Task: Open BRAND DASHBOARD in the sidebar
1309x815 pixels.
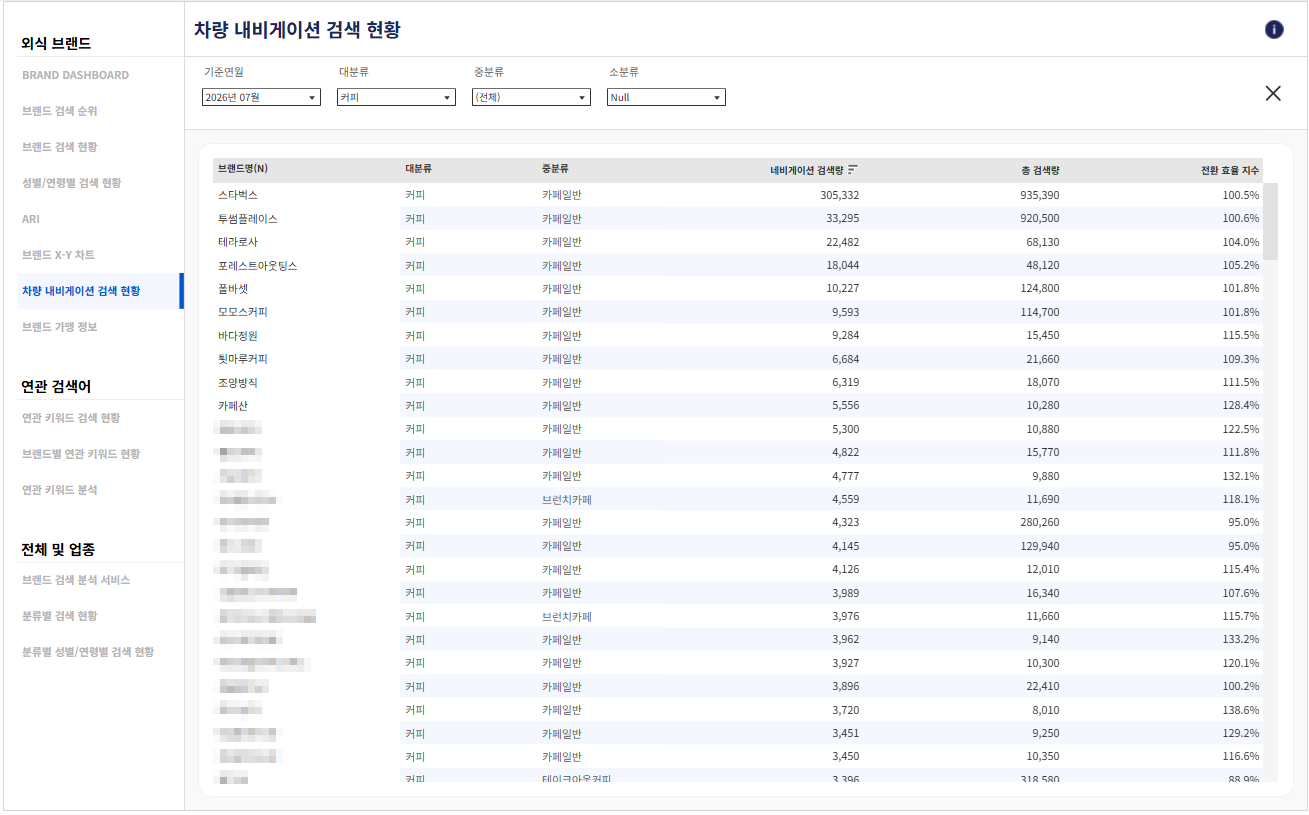Action: (x=75, y=75)
